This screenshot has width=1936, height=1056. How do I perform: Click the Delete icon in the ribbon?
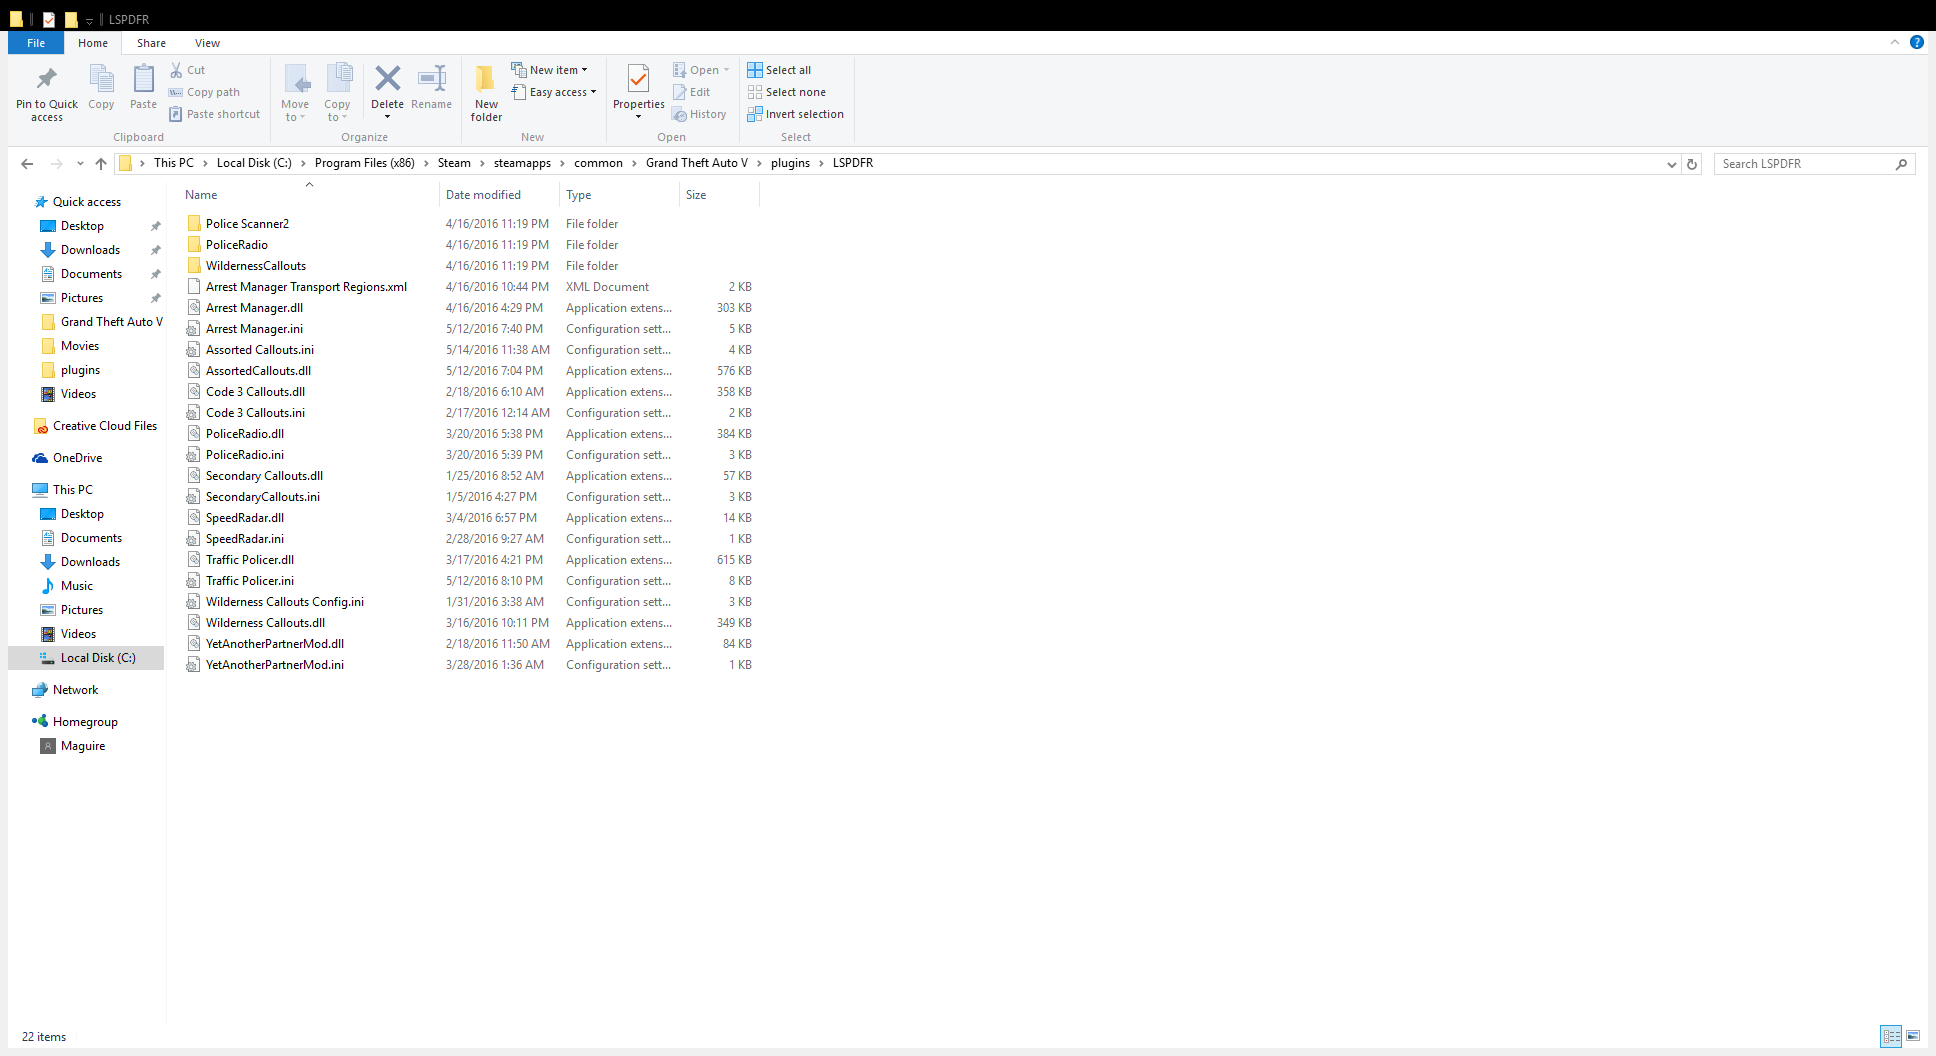point(387,79)
